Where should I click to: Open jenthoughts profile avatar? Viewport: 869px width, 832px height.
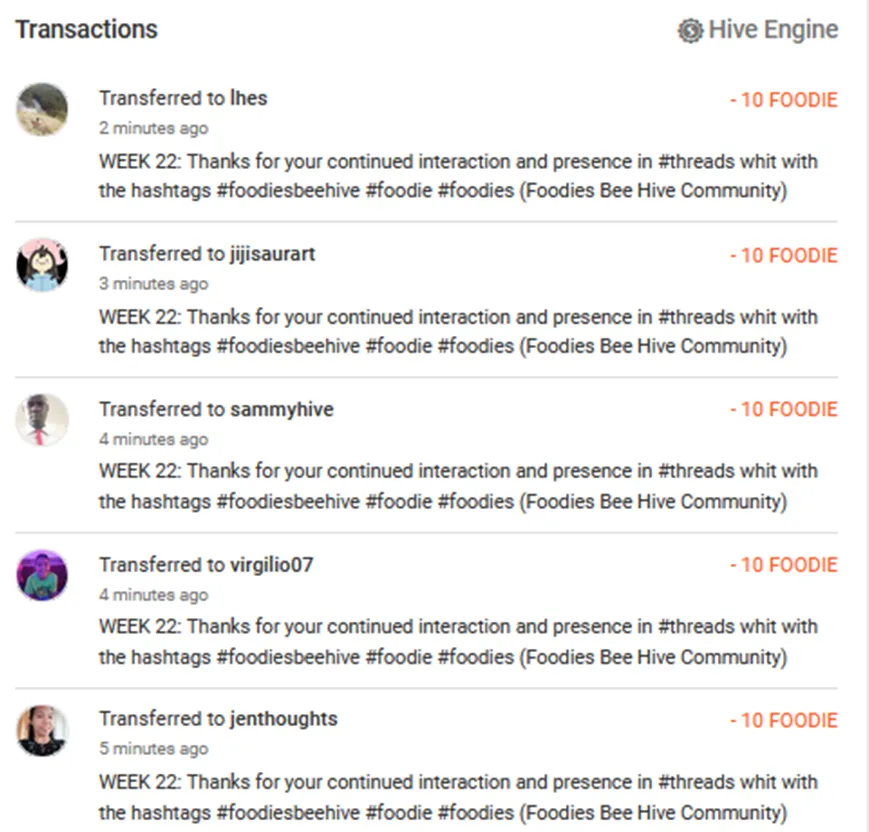point(42,730)
